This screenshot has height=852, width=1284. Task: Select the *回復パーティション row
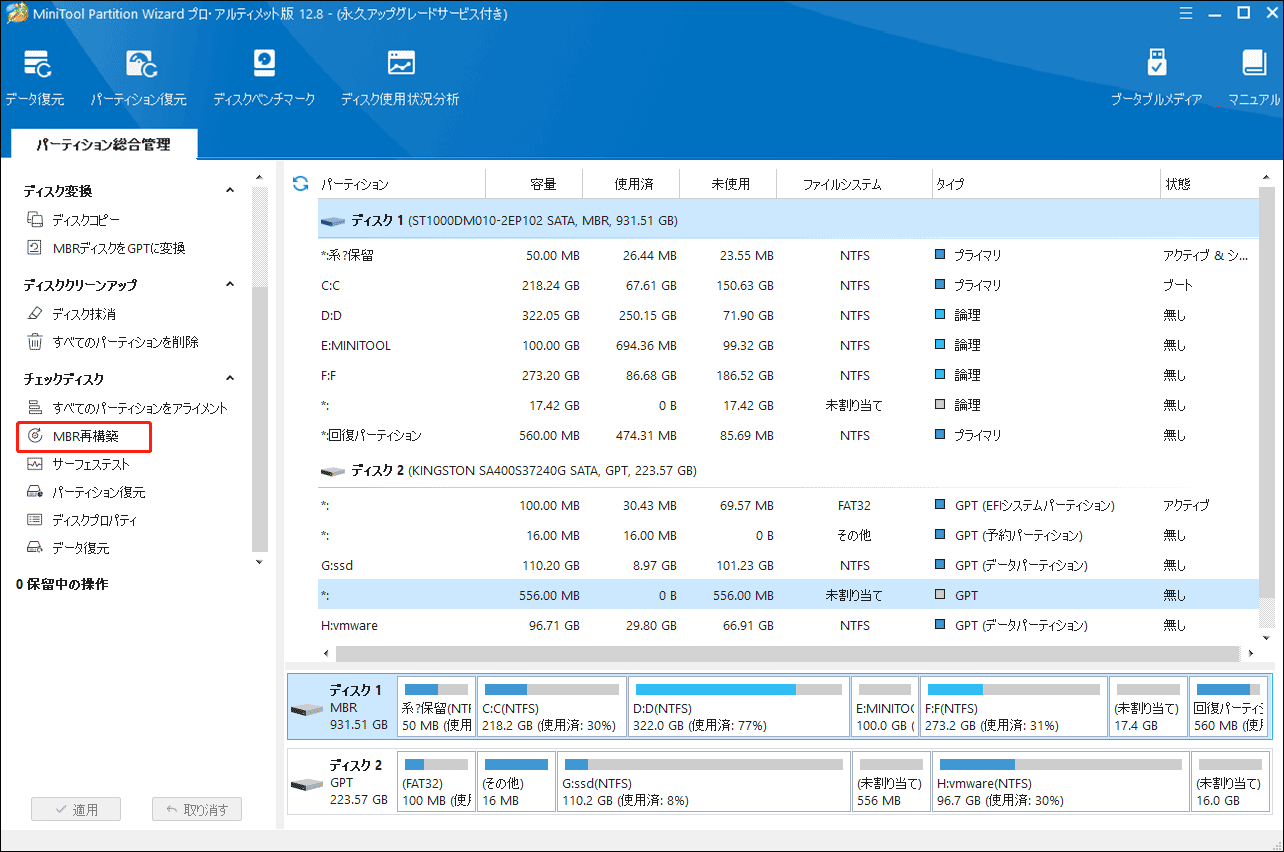pos(788,435)
